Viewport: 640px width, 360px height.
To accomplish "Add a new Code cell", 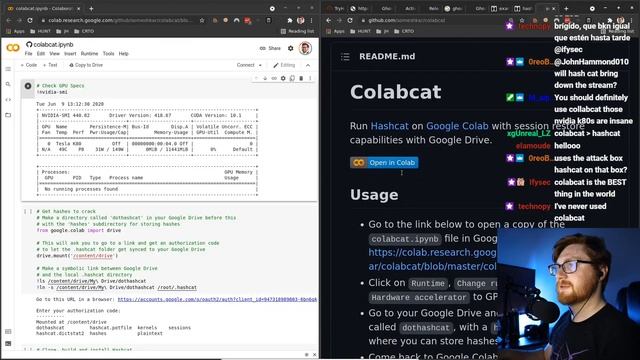I will [29, 65].
